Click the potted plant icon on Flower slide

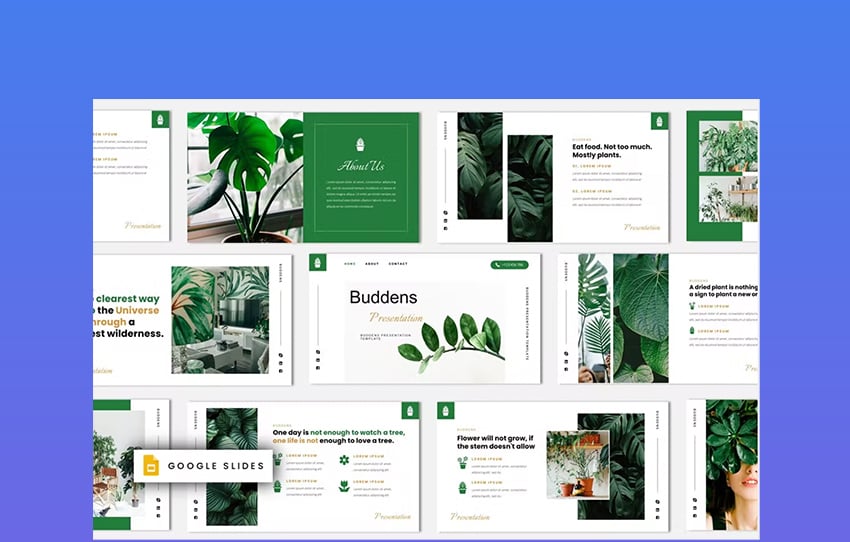click(x=463, y=462)
